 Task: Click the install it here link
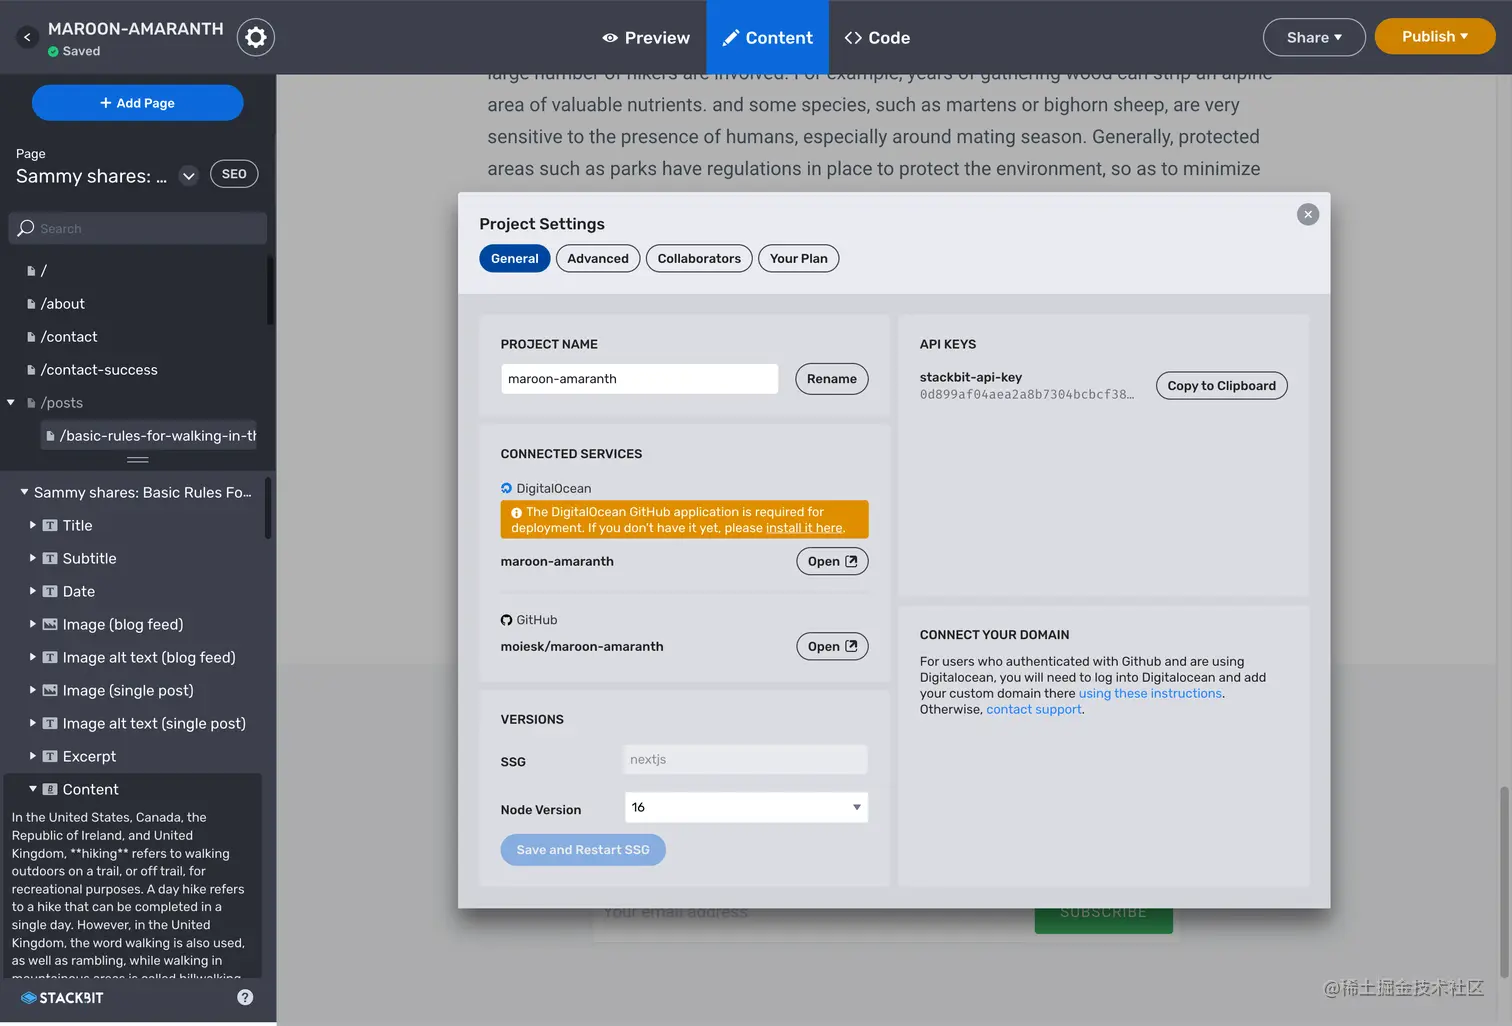(804, 528)
